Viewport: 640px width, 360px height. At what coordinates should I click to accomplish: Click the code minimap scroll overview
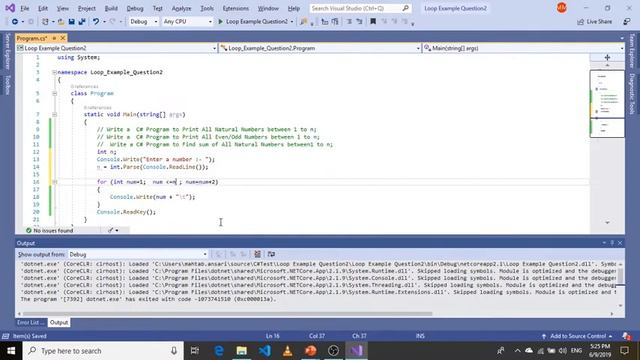tap(607, 104)
